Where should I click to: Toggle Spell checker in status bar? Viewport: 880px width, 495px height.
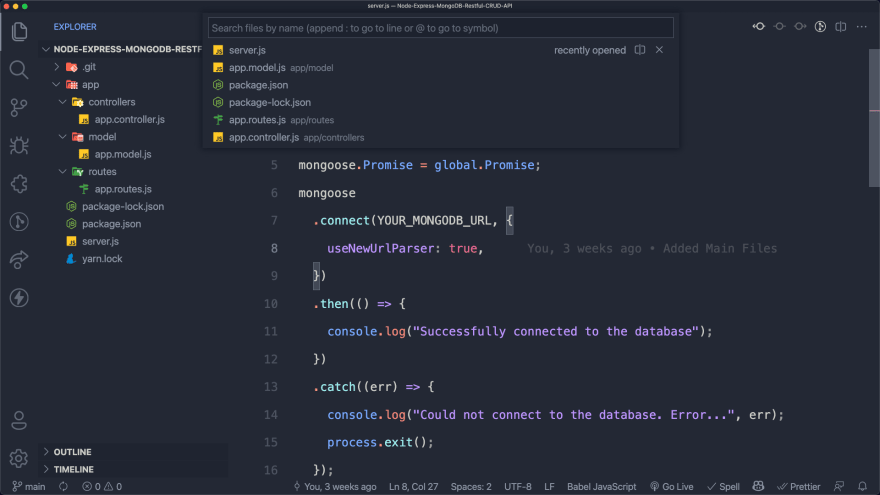click(724, 487)
